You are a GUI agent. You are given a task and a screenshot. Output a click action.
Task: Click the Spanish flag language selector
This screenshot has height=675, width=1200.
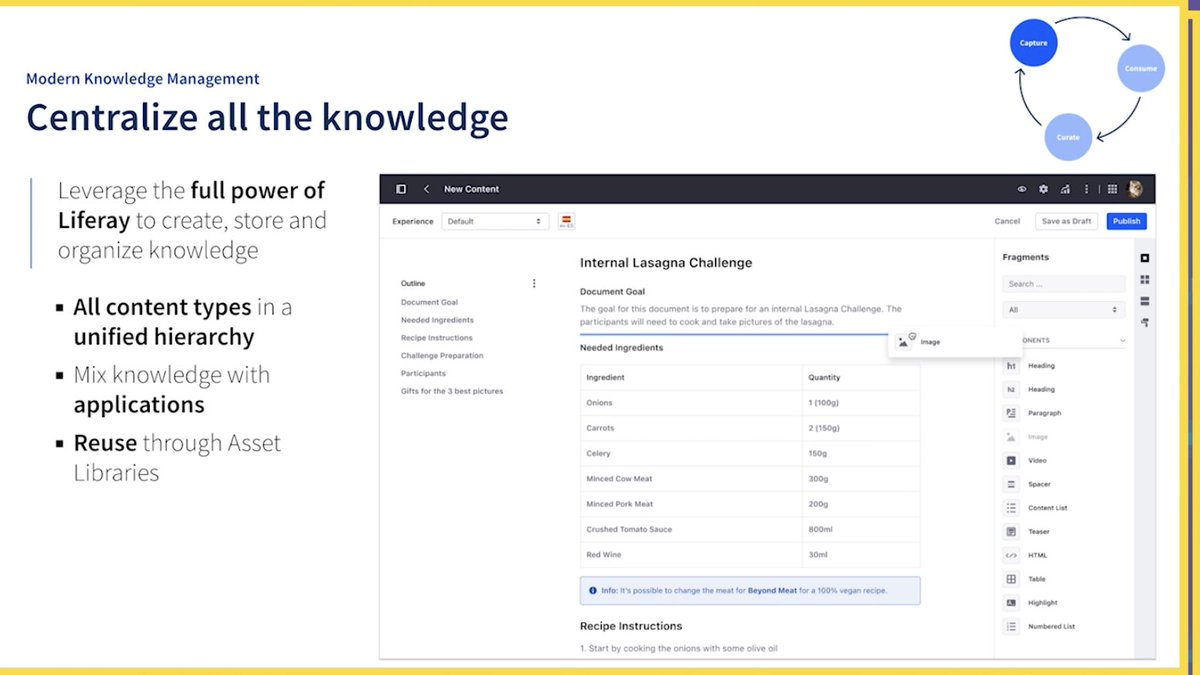(566, 221)
